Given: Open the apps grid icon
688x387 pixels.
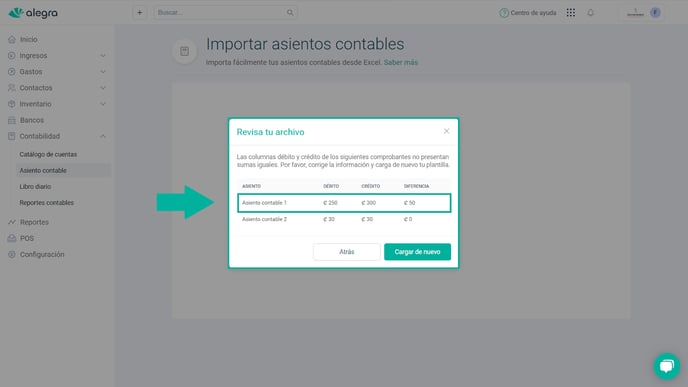Looking at the screenshot, I should (570, 13).
